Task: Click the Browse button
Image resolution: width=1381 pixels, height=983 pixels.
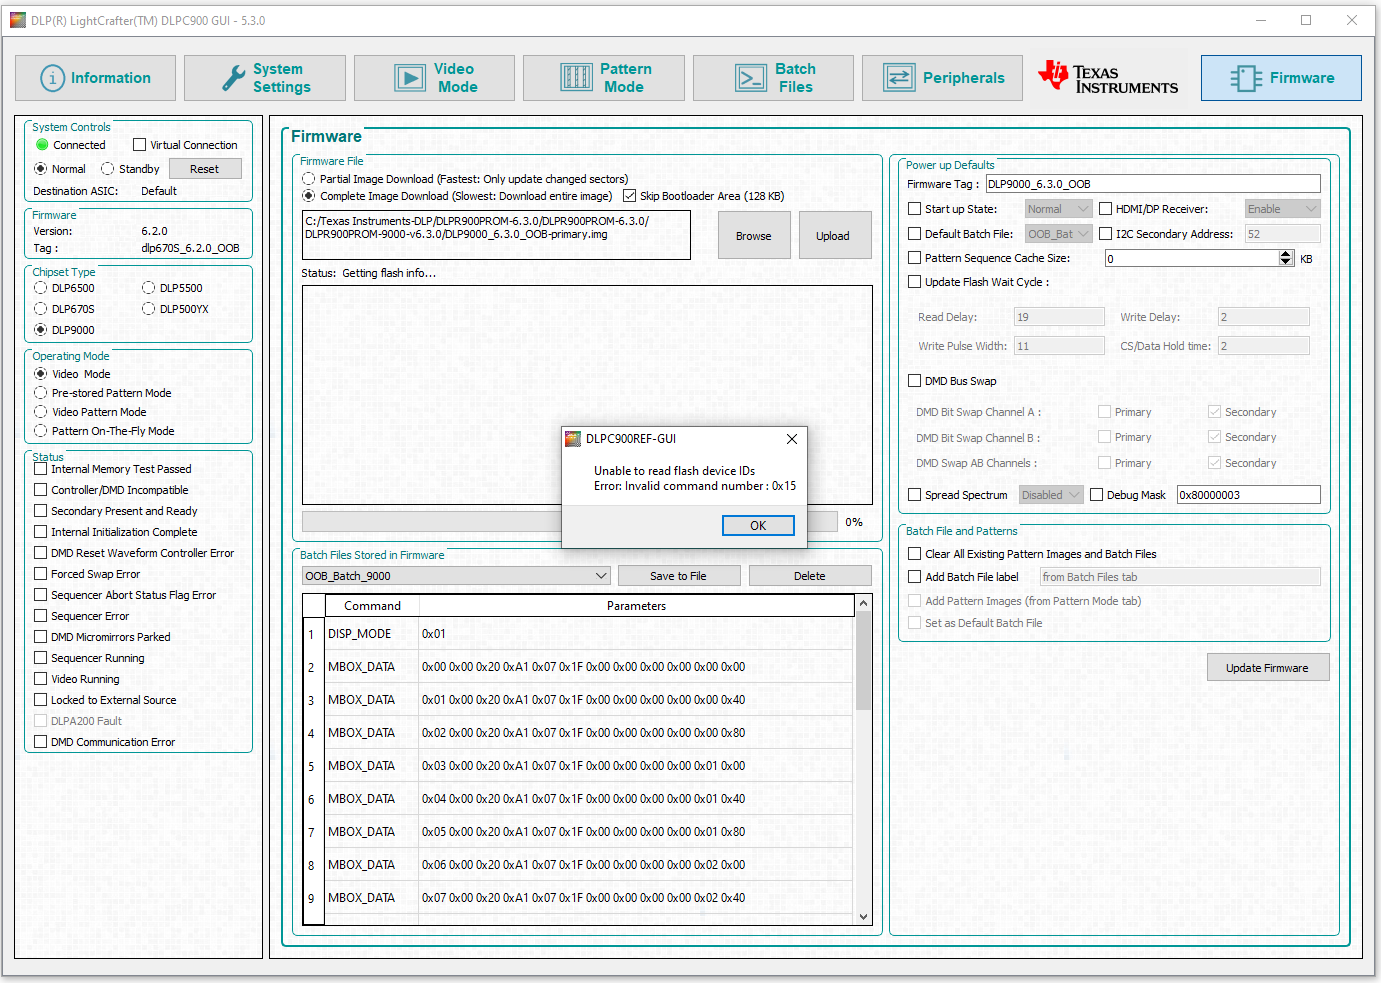Action: [754, 236]
